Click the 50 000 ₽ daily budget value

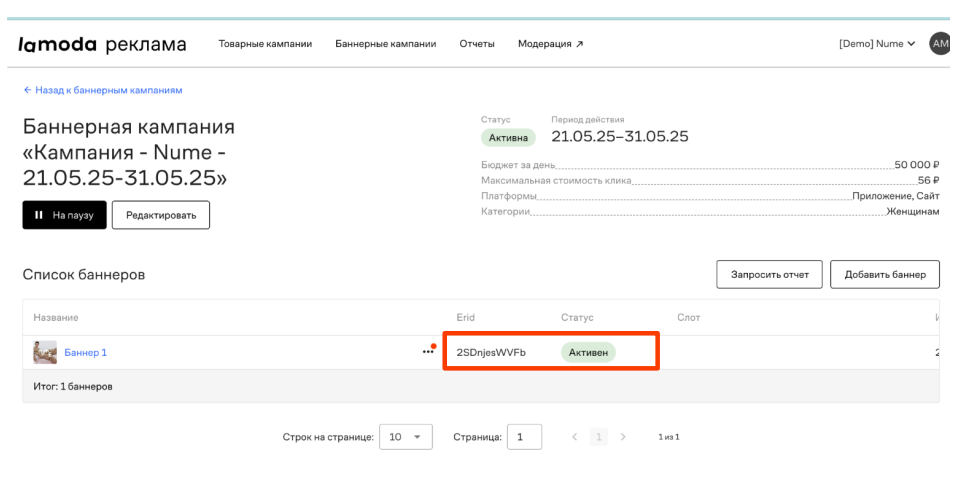click(916, 165)
